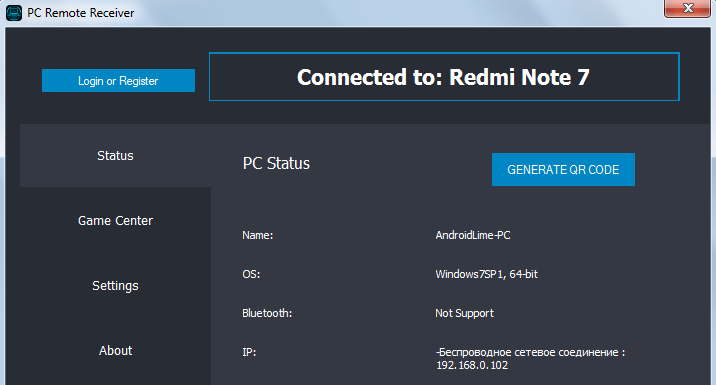The height and width of the screenshot is (385, 716).
Task: Click the PC Remote Receiver title text
Action: pos(81,13)
